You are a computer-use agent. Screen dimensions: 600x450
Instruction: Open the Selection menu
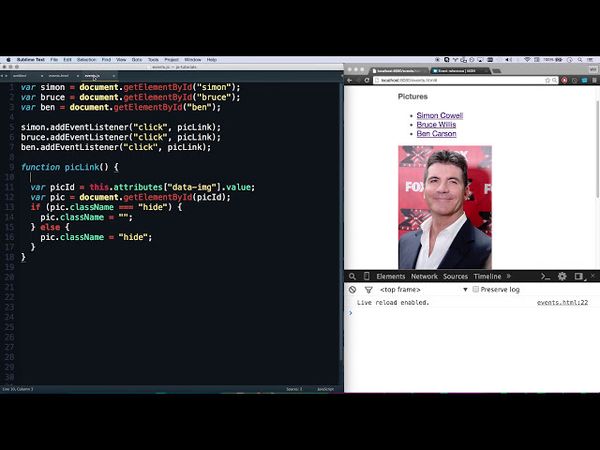(x=86, y=60)
